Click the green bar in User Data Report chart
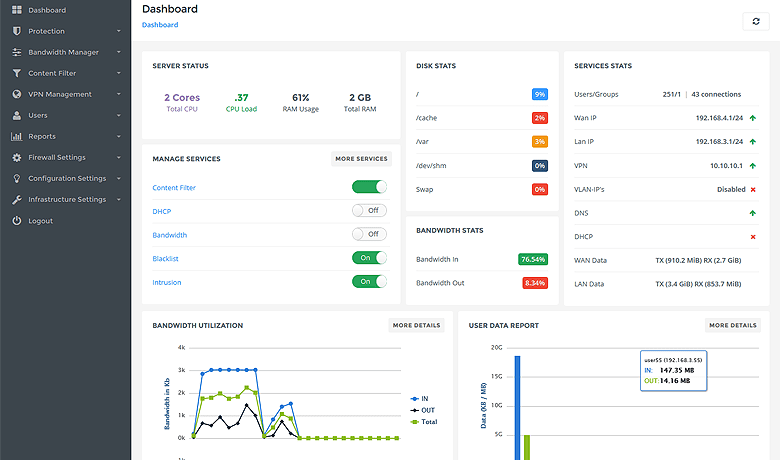The height and width of the screenshot is (460, 780). tap(527, 448)
